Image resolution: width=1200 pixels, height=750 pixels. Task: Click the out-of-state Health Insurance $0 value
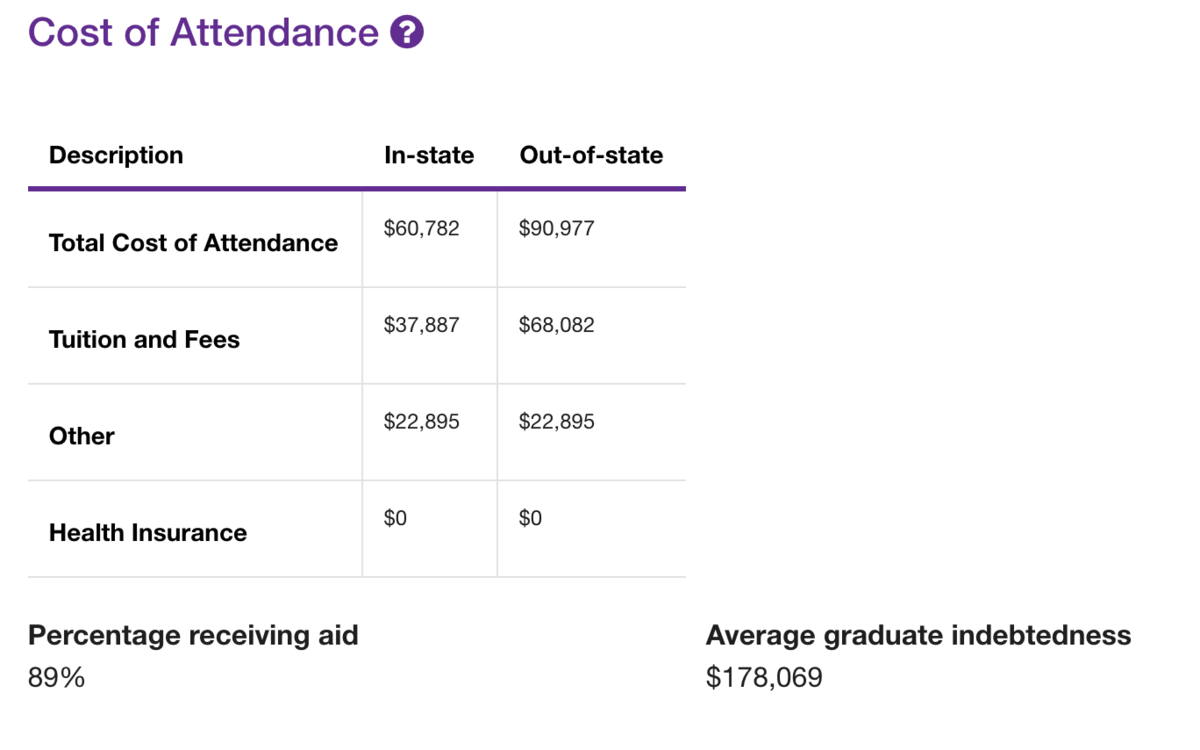coord(530,518)
